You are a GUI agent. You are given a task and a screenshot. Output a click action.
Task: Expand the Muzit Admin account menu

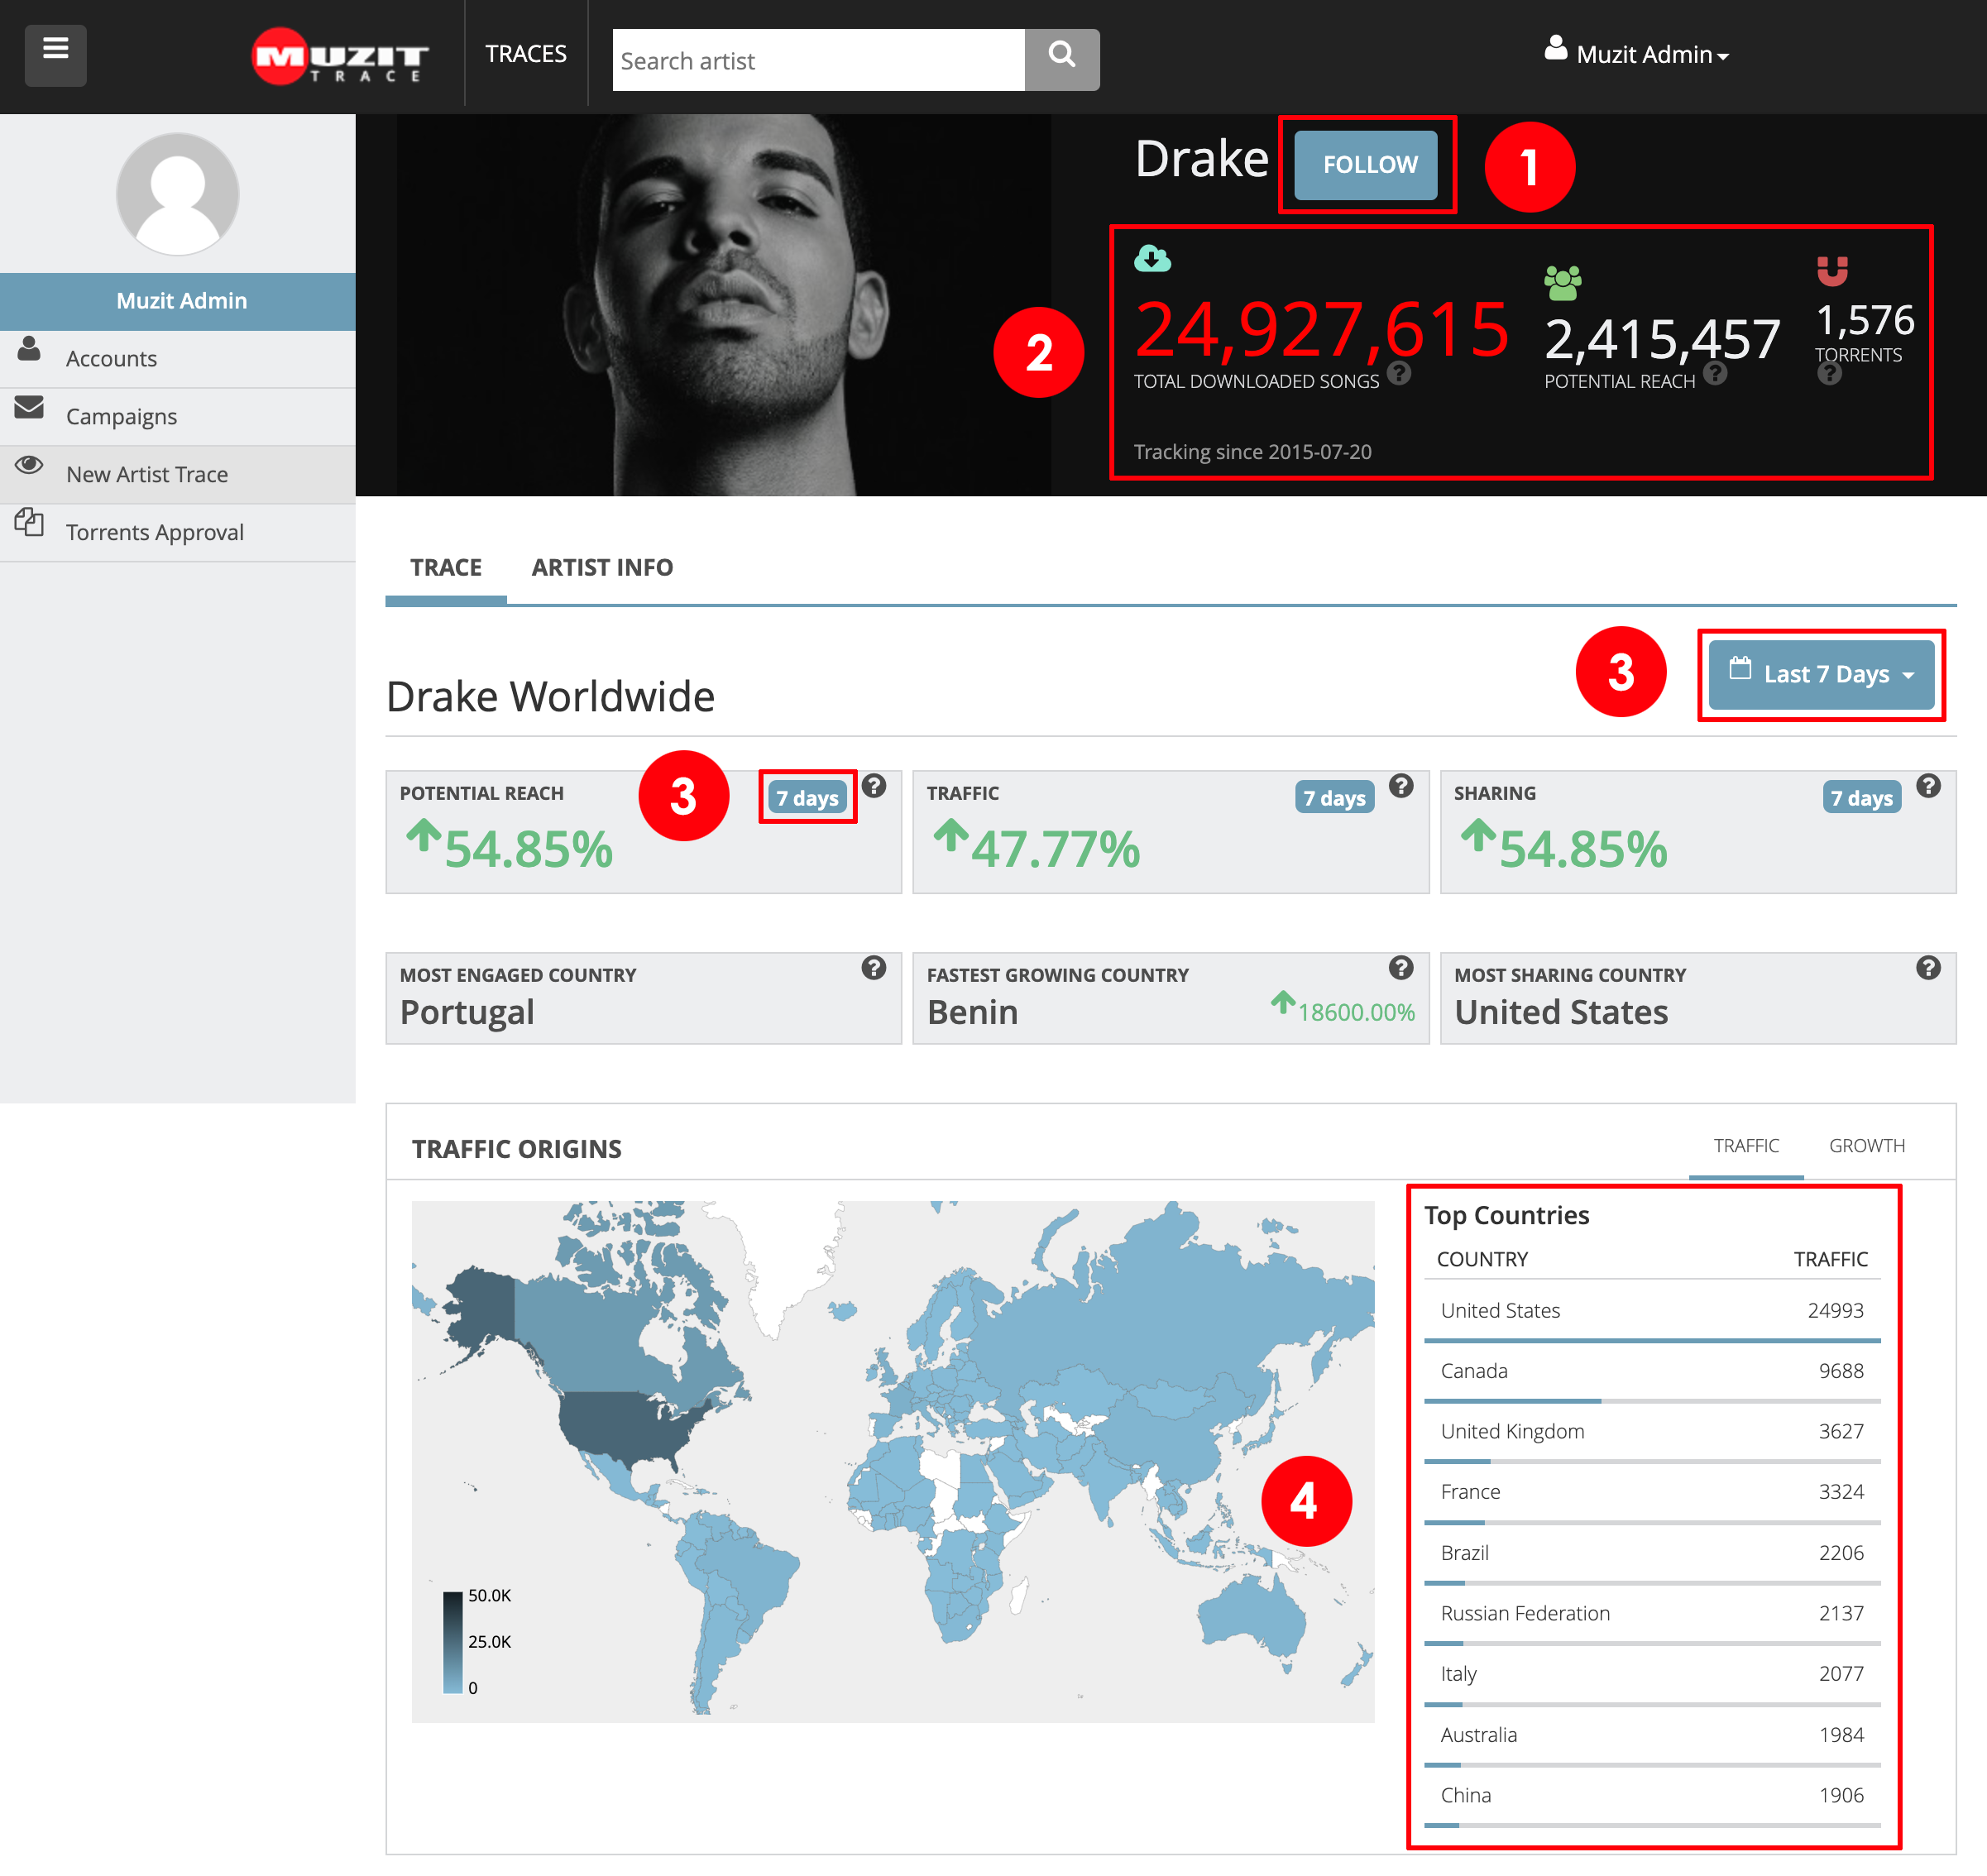click(x=1636, y=52)
